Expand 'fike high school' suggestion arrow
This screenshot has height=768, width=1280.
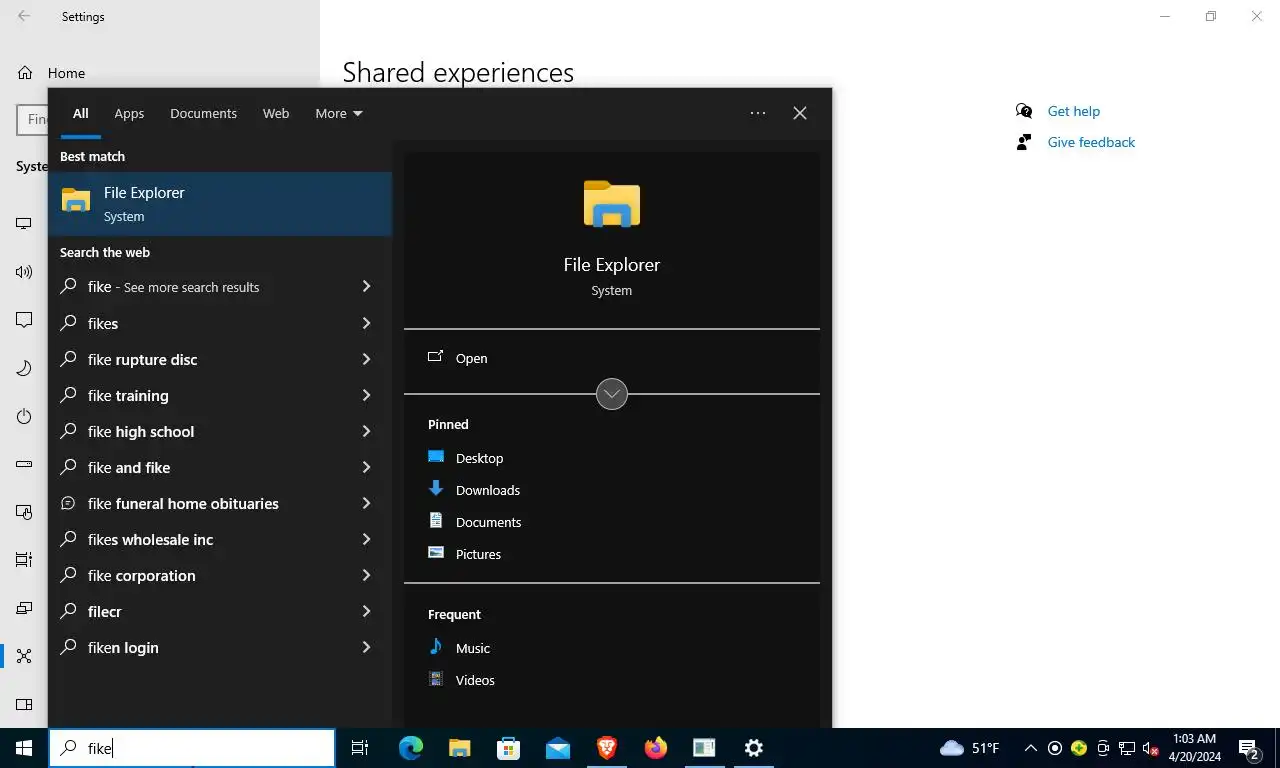coord(366,431)
